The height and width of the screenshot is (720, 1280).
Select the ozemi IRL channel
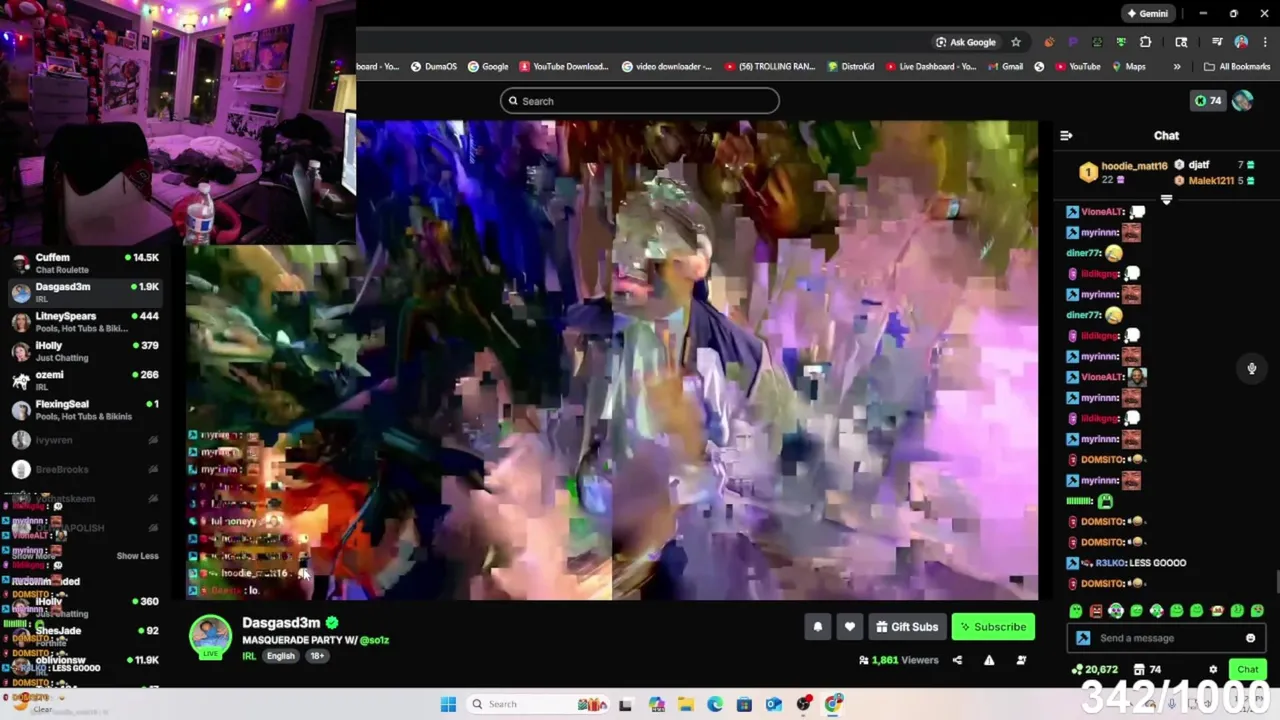click(x=85, y=380)
